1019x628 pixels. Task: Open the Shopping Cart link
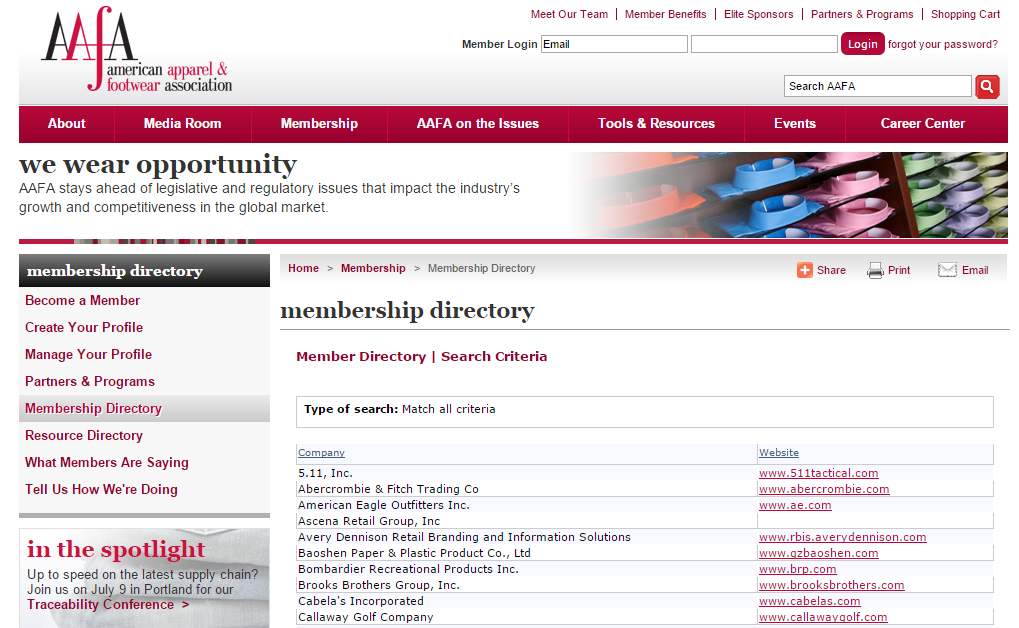tap(965, 14)
